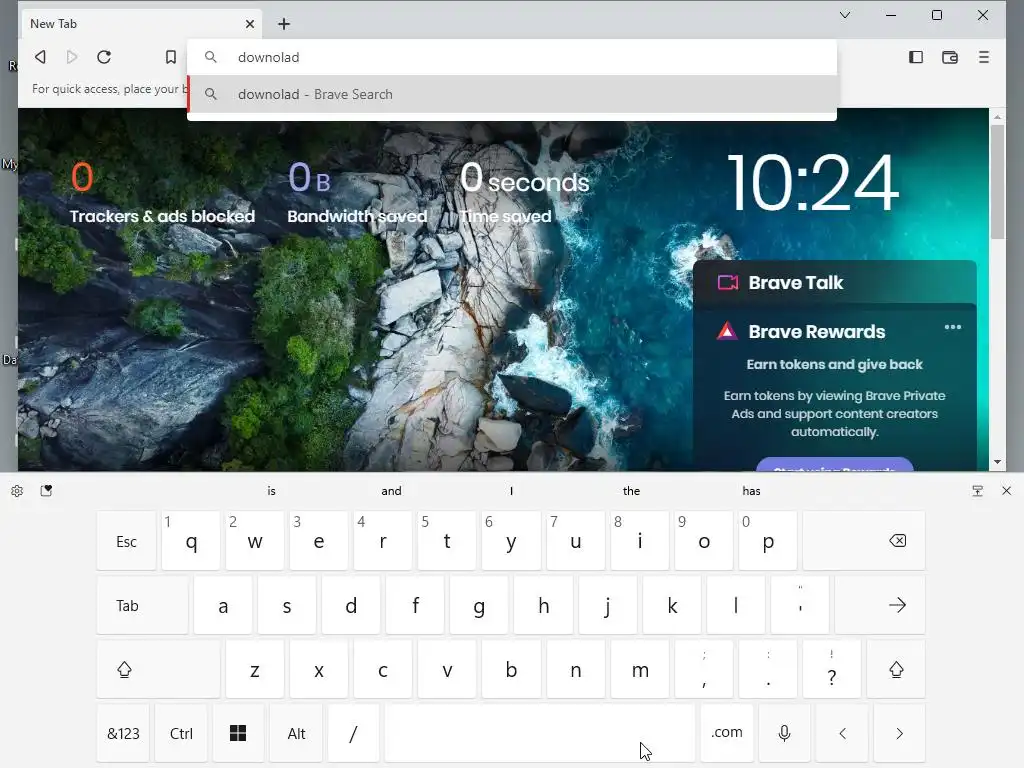The height and width of the screenshot is (768, 1024).
Task: Tap the question mark key
Action: click(x=831, y=669)
